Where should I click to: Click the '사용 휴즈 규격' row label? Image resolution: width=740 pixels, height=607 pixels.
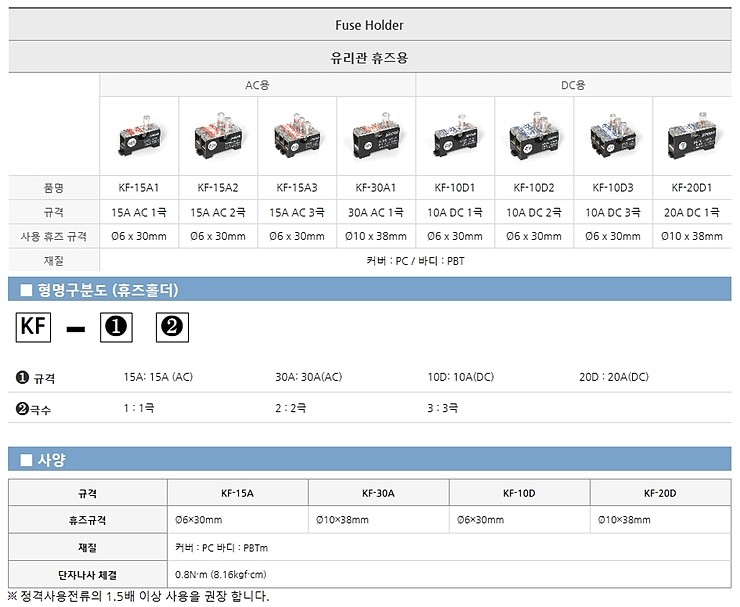(54, 236)
